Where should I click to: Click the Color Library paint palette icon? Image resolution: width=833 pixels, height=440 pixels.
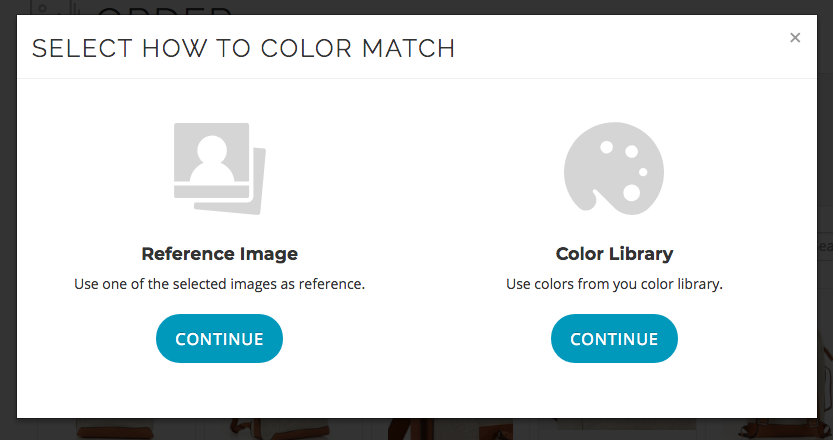point(613,170)
